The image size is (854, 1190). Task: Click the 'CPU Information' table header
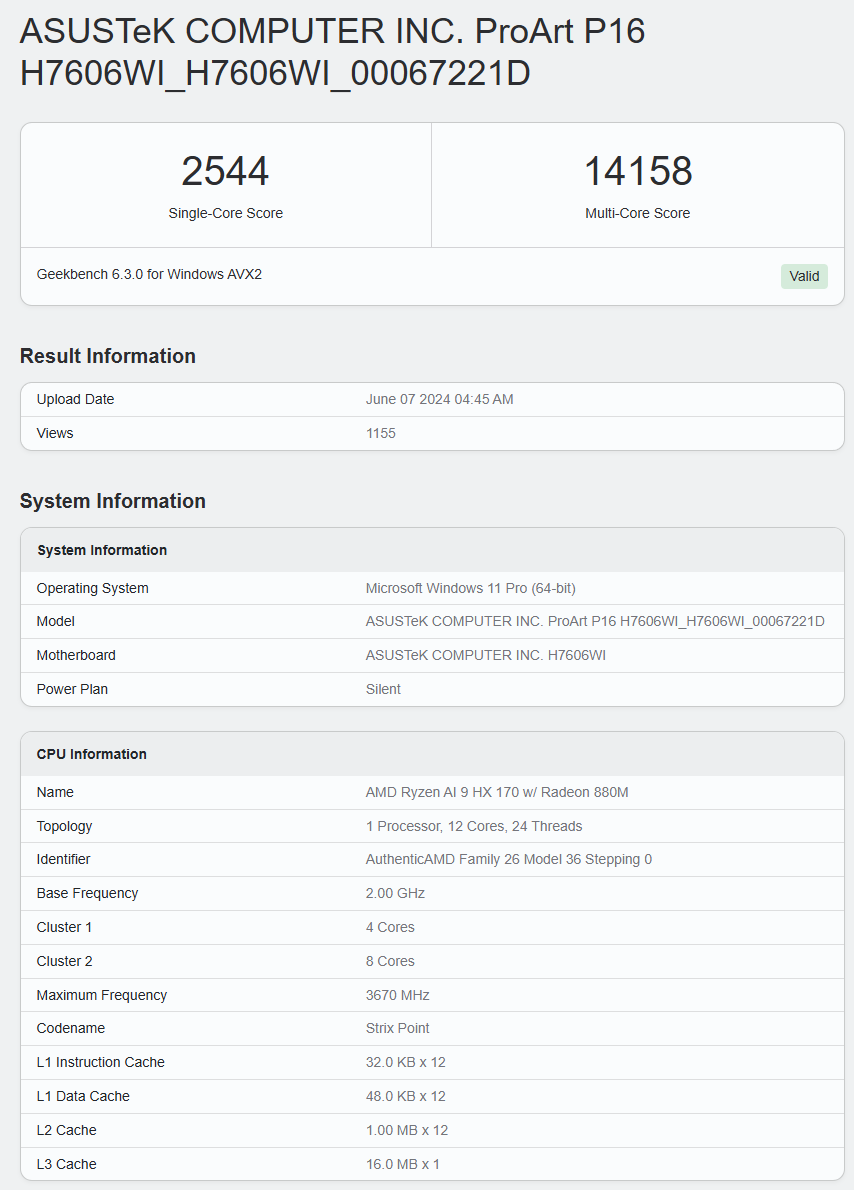pos(432,754)
